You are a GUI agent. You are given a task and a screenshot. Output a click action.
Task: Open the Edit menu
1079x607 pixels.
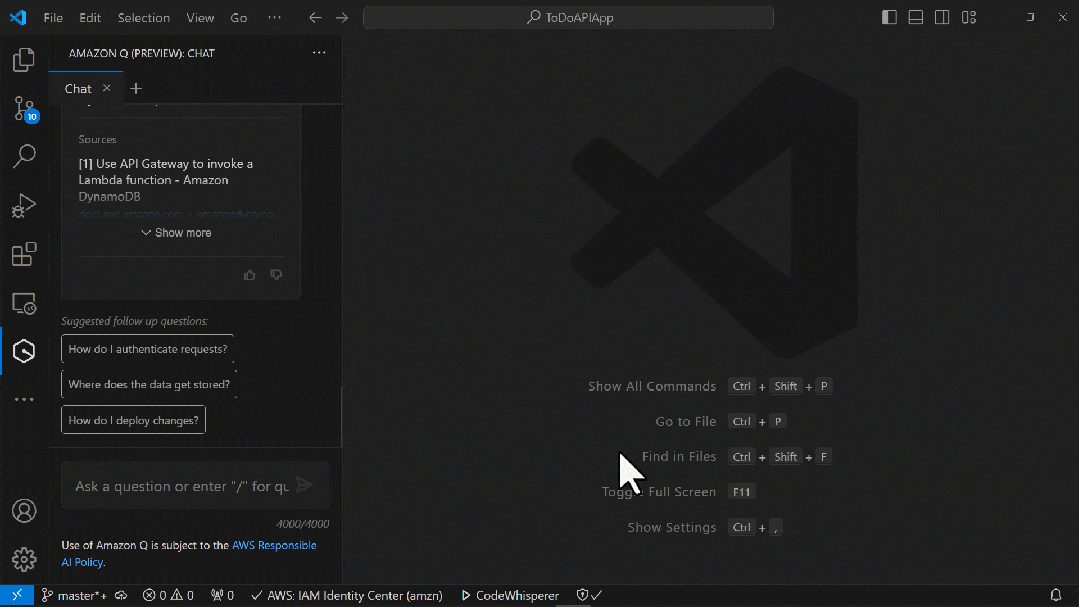point(89,18)
